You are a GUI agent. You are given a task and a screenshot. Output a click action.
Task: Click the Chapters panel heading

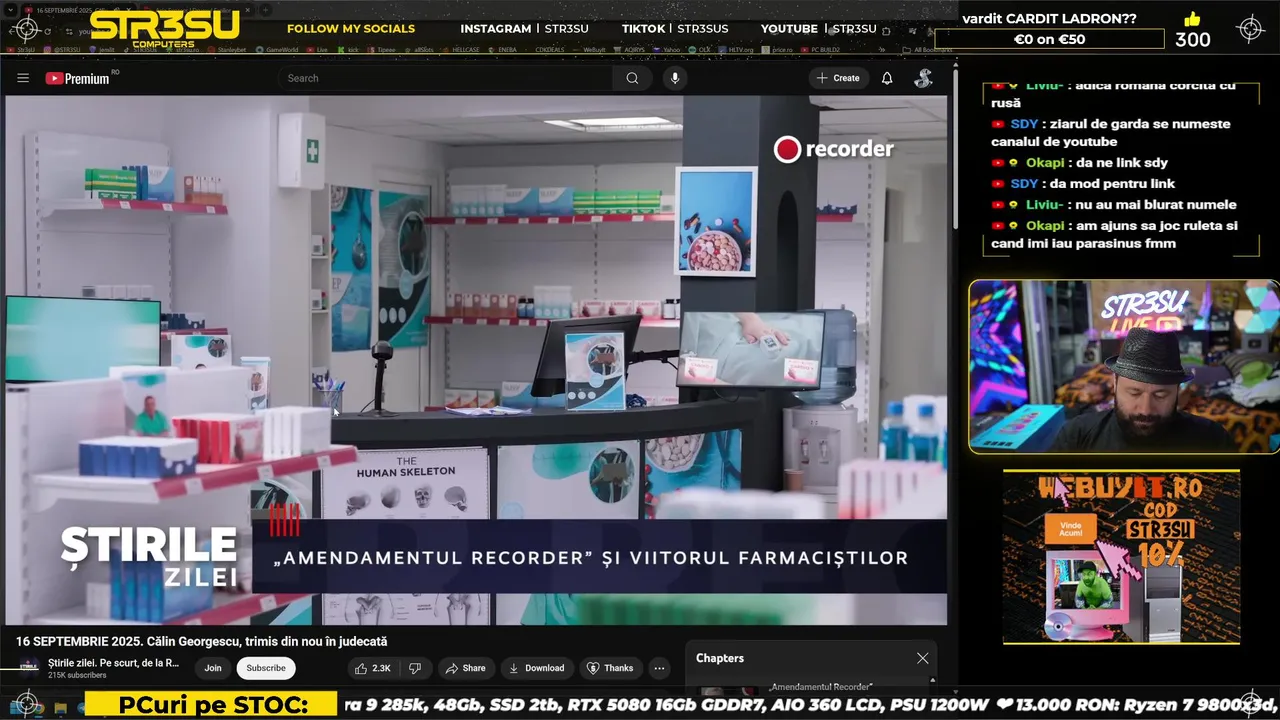[x=720, y=658]
